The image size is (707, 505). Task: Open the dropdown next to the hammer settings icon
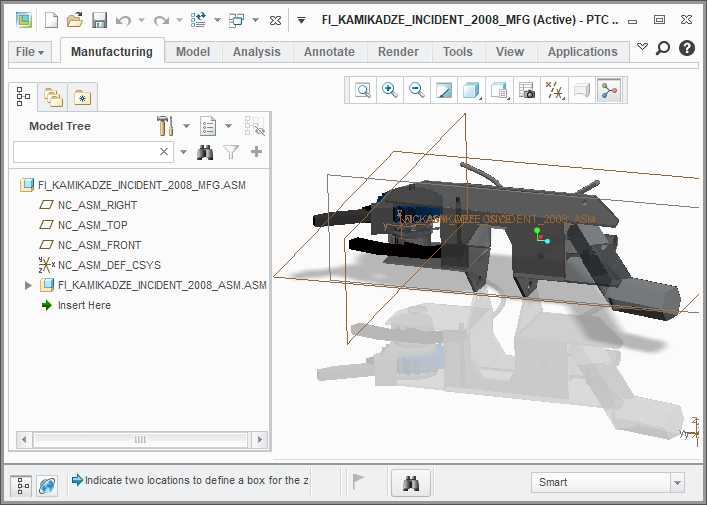186,126
